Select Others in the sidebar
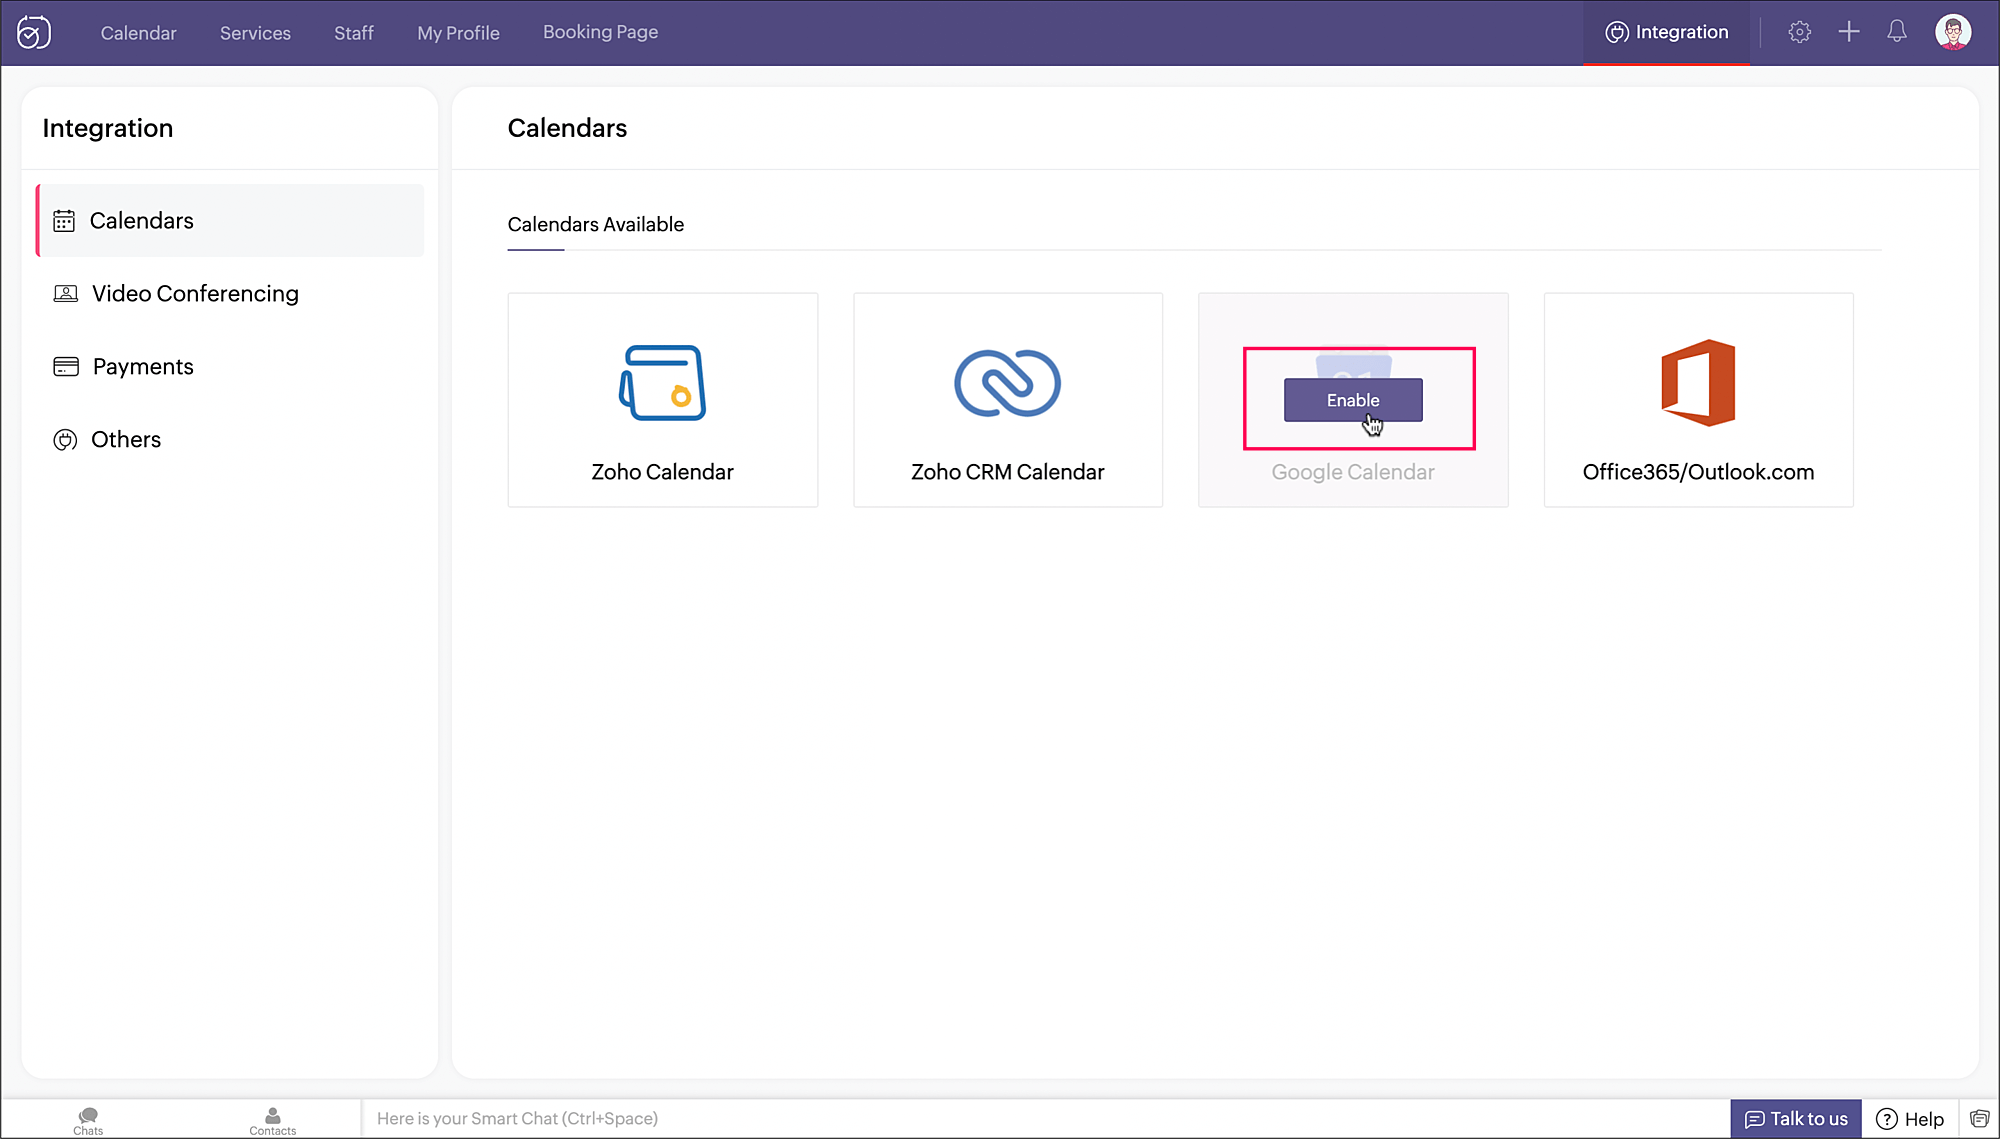This screenshot has height=1139, width=2000. [230, 440]
